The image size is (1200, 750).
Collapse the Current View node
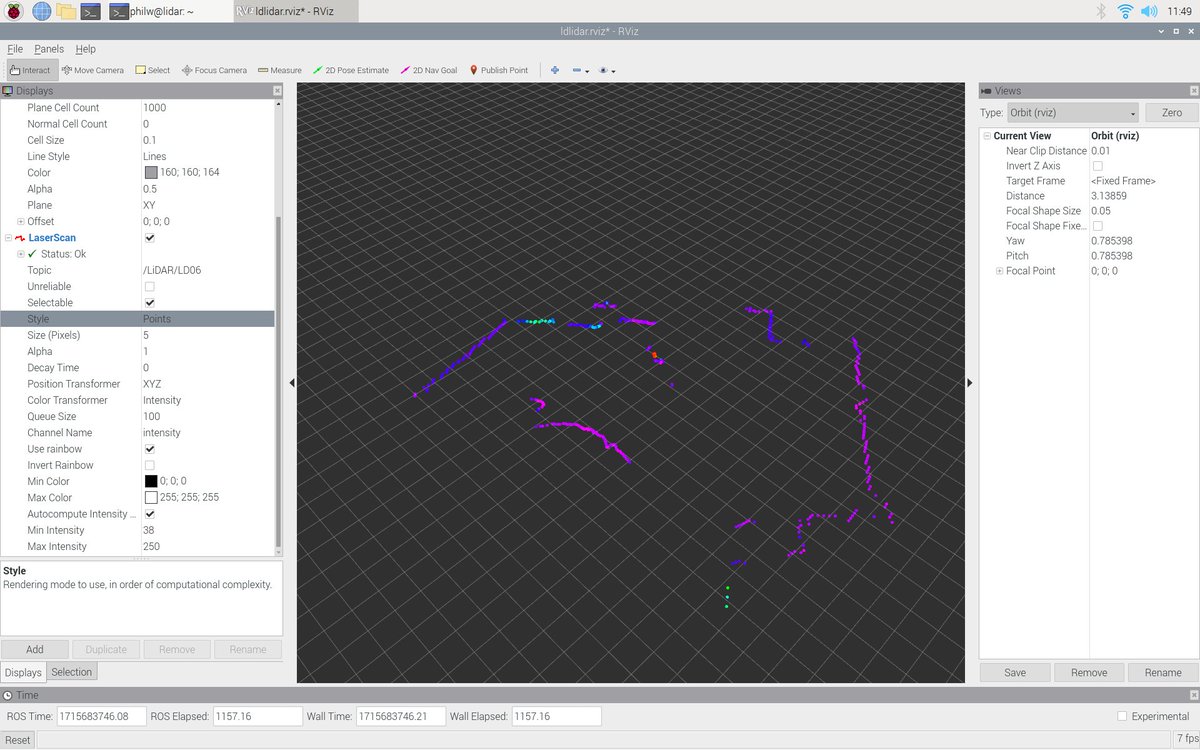pos(987,136)
